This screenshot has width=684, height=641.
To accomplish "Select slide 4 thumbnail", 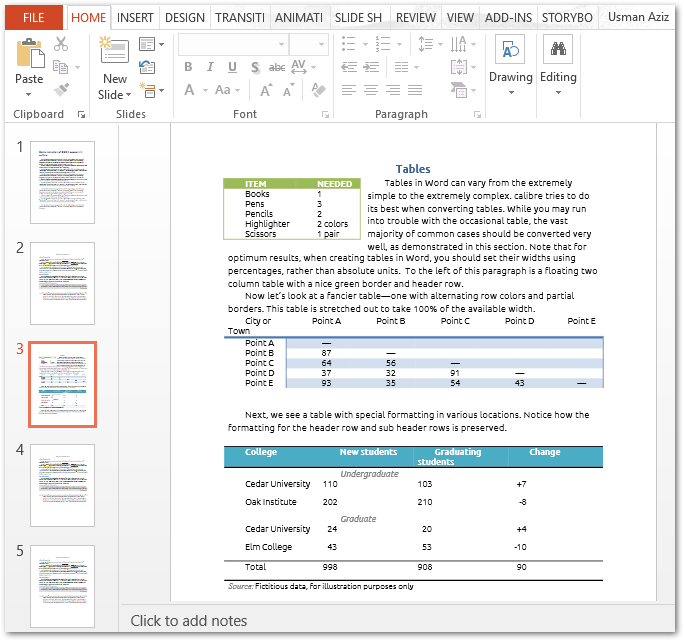I will click(62, 484).
